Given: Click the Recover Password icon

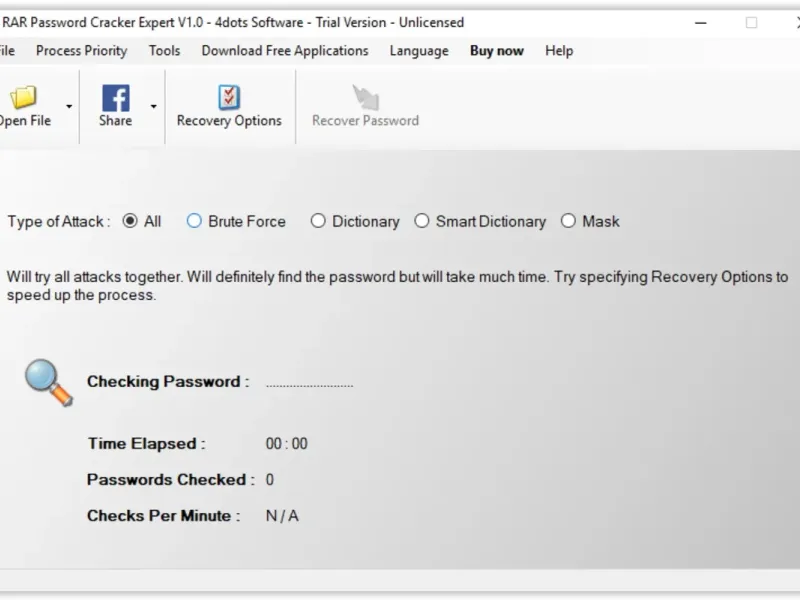Looking at the screenshot, I should [x=365, y=98].
